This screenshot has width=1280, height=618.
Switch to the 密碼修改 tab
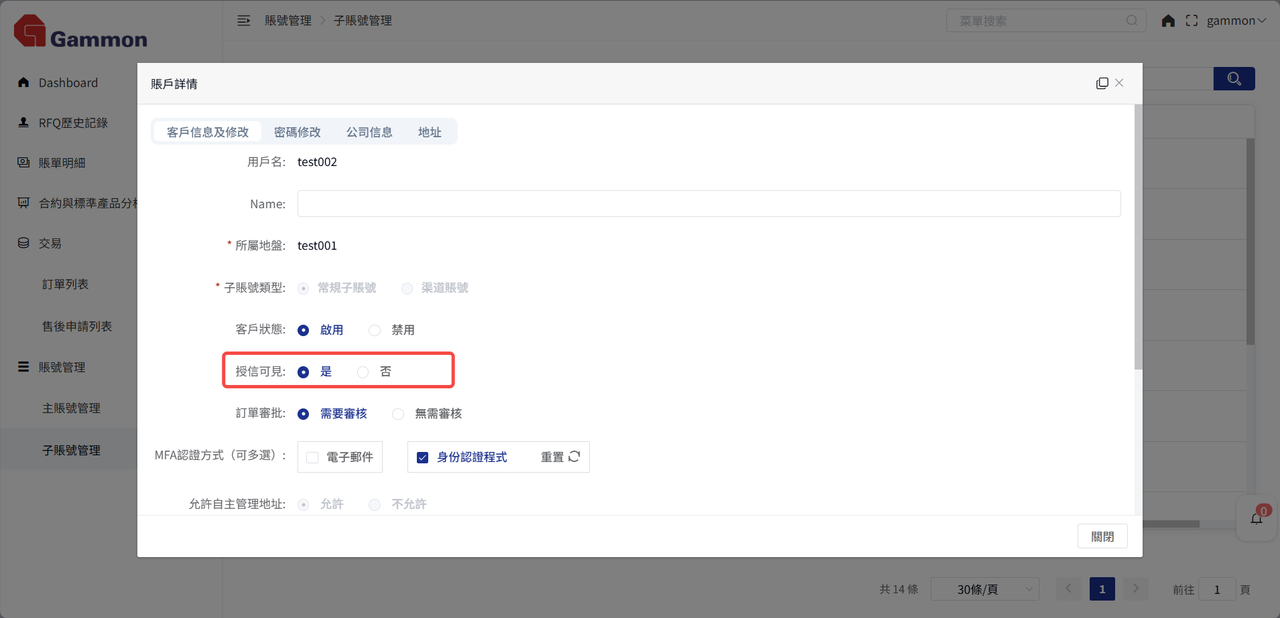coord(297,132)
